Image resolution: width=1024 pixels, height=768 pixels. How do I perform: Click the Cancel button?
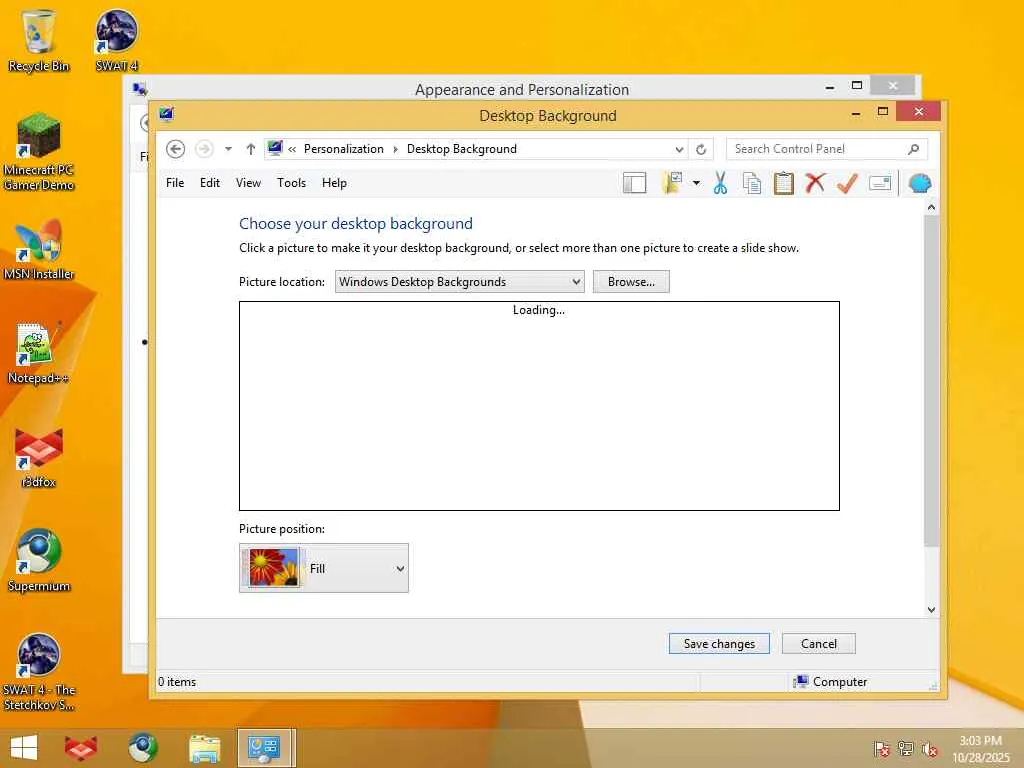pos(818,644)
